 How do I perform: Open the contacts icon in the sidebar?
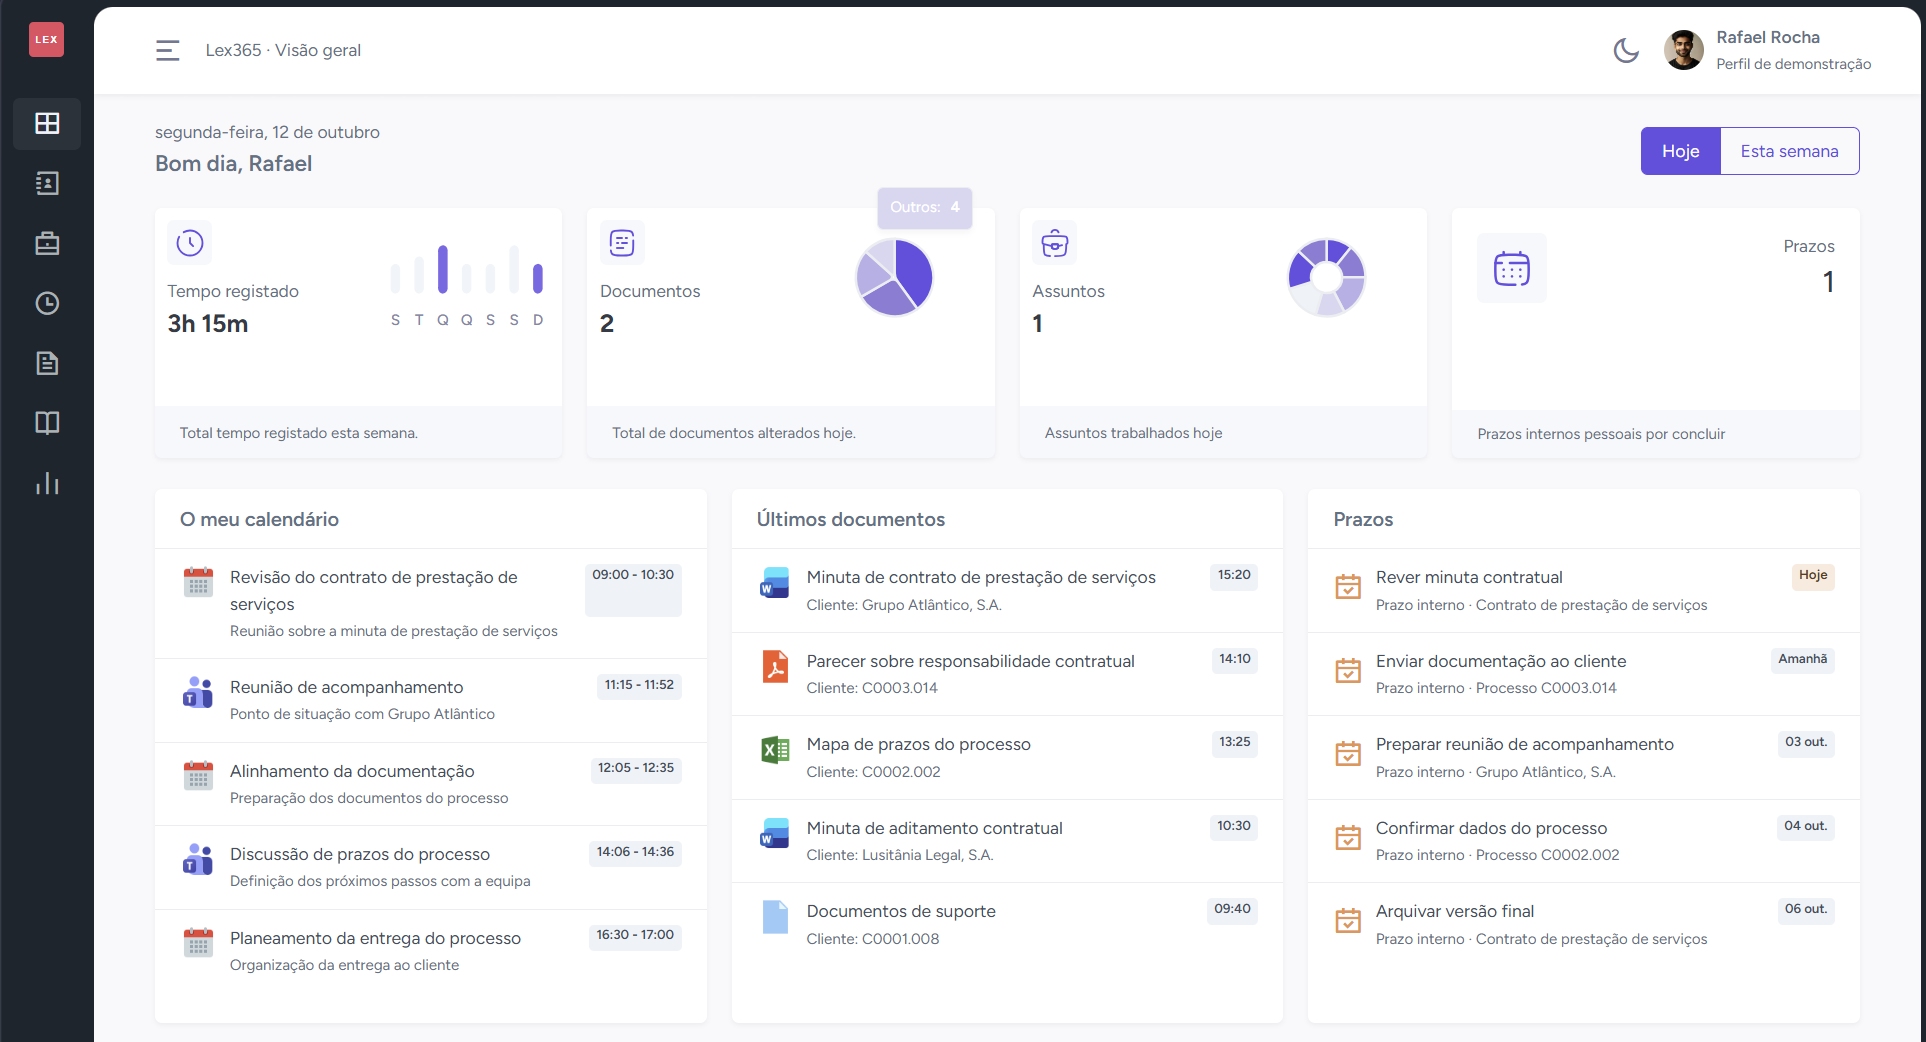(x=47, y=183)
